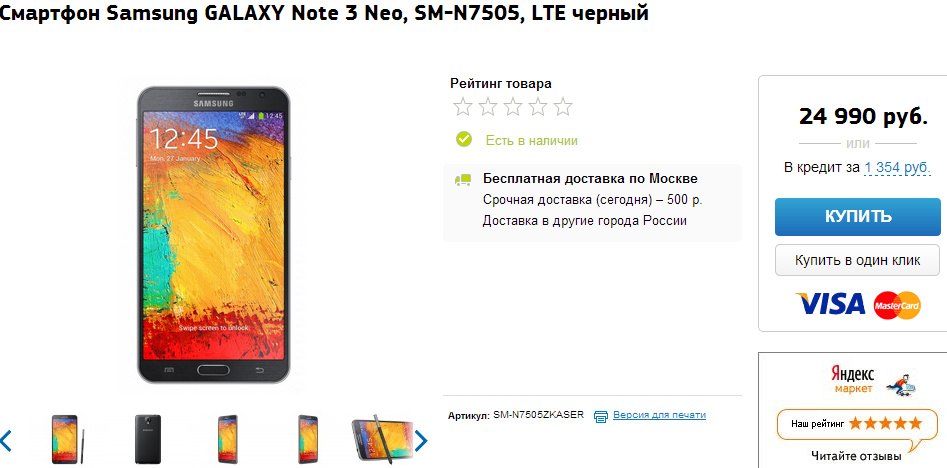
Task: Select the black back-view phone thumbnail
Action: click(148, 439)
